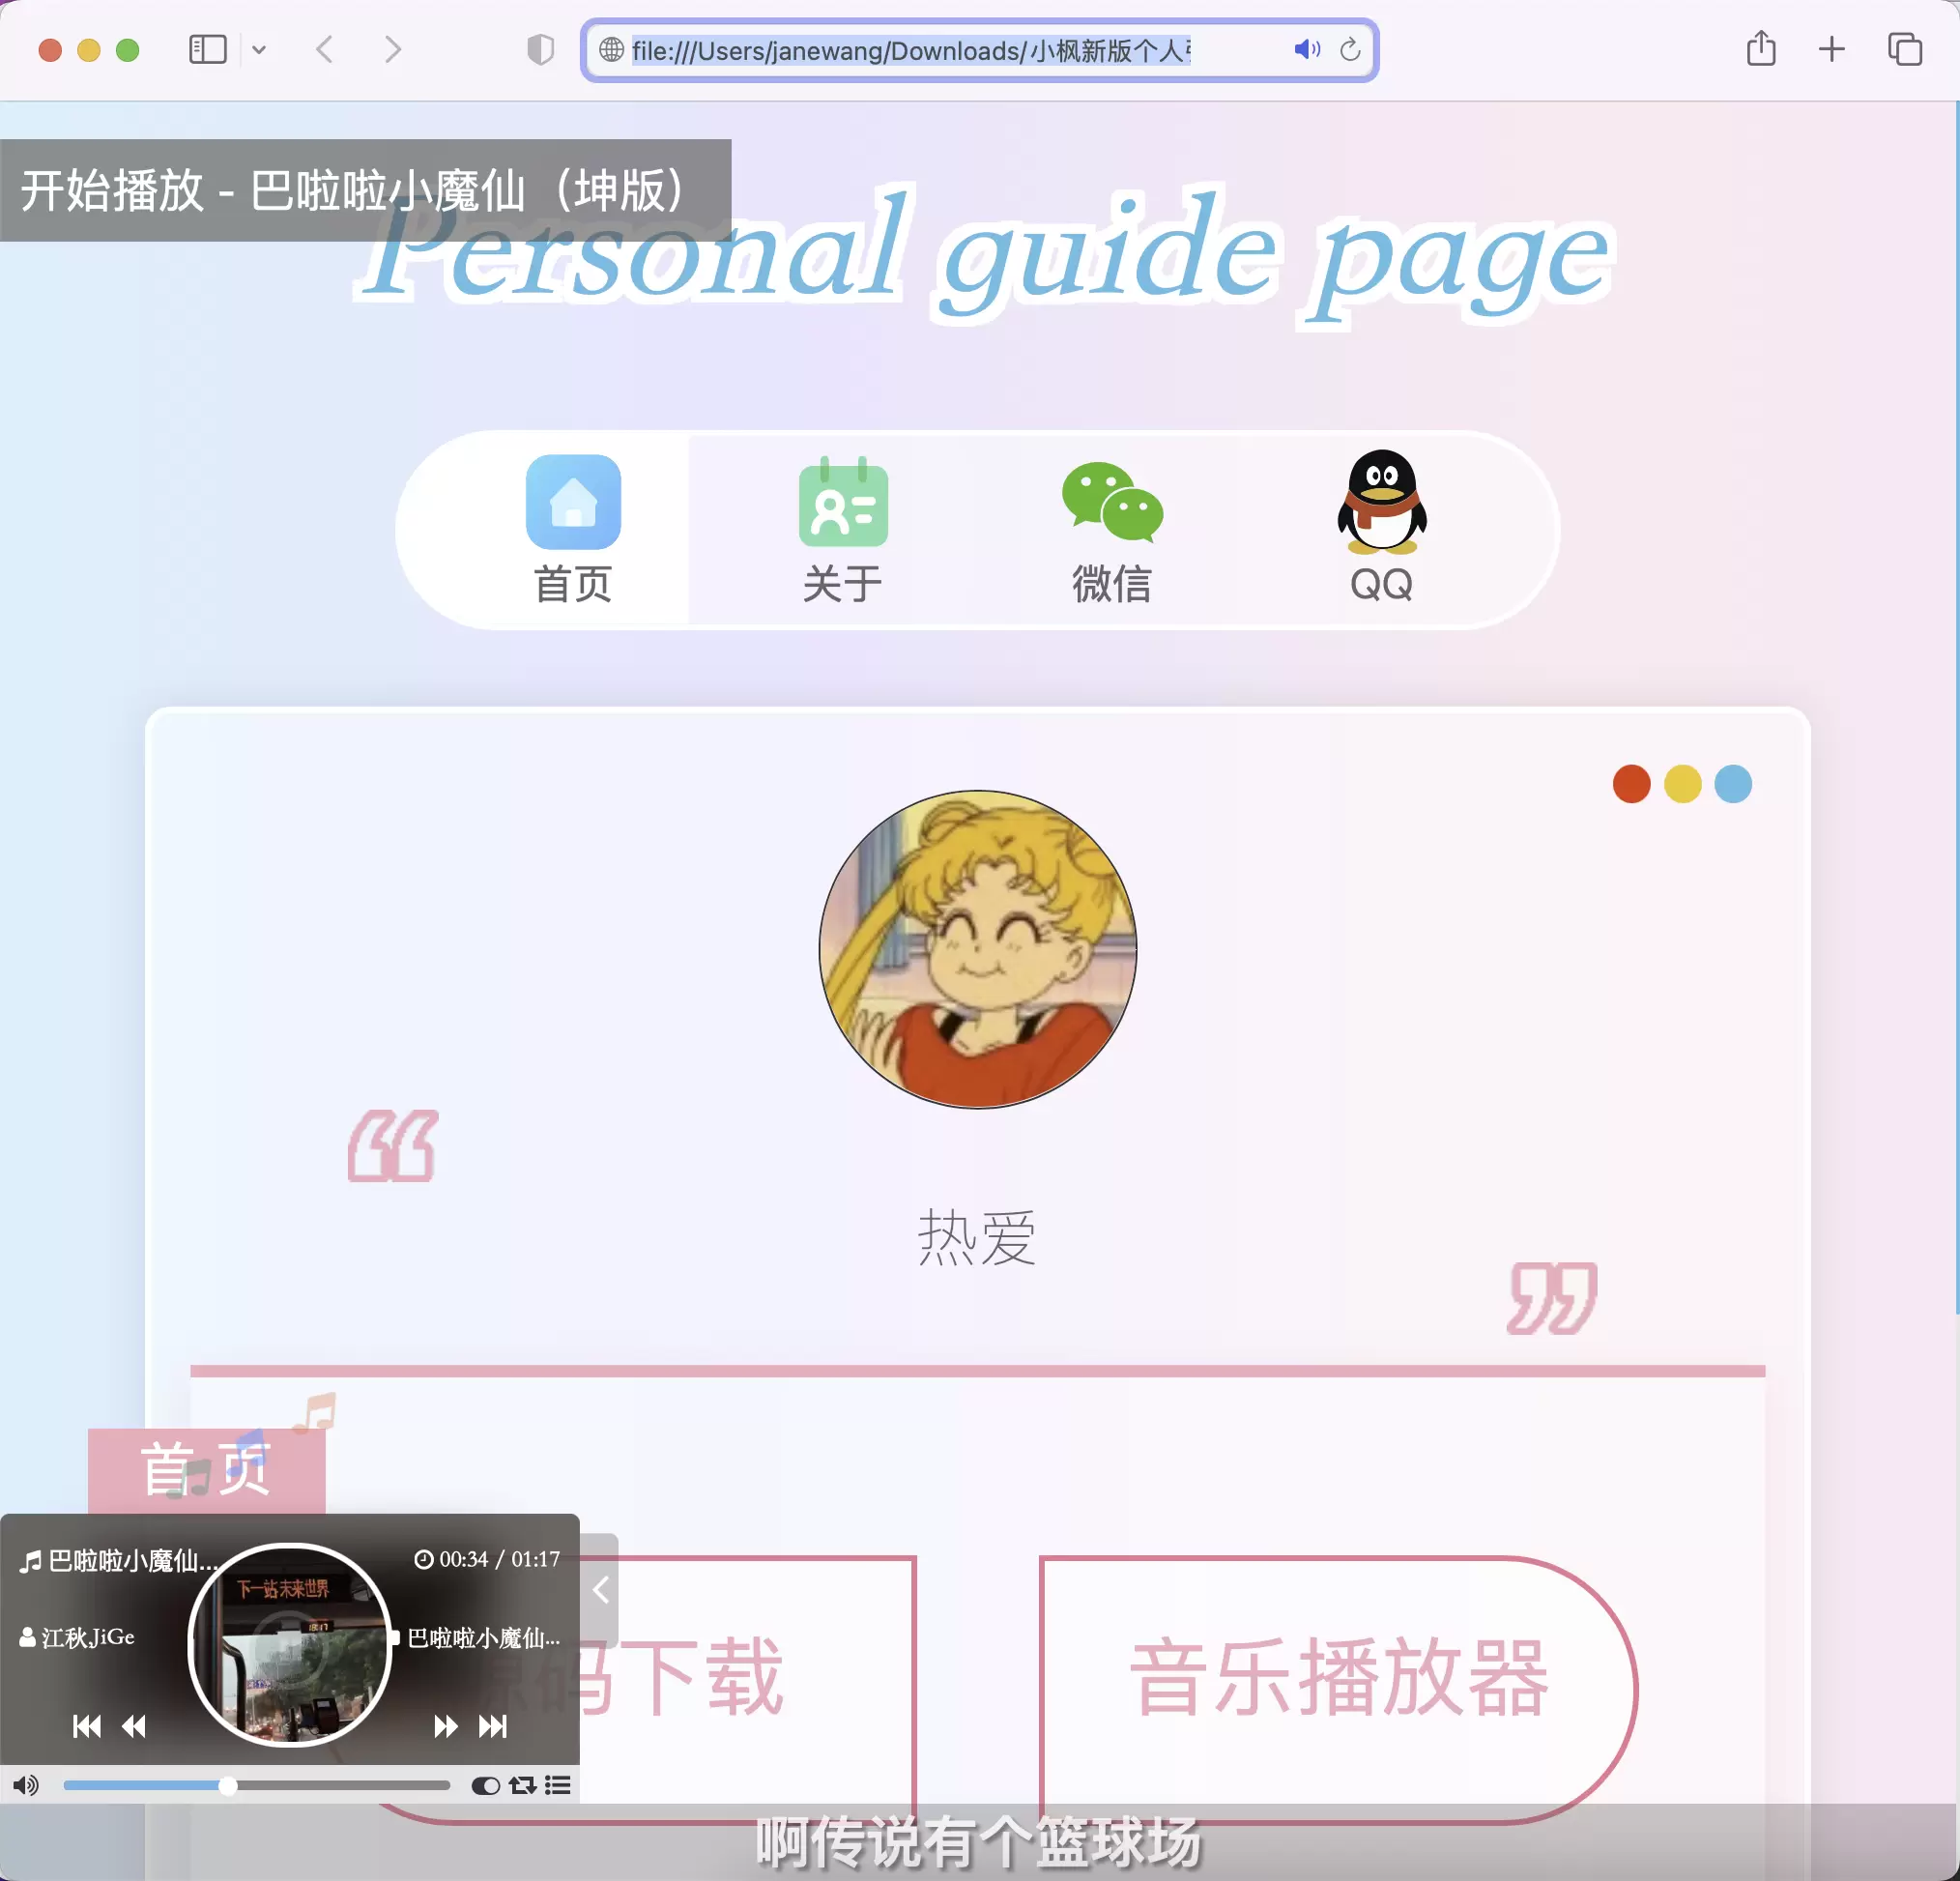Open the Safari share menu
1960x1881 pixels.
click(1761, 48)
